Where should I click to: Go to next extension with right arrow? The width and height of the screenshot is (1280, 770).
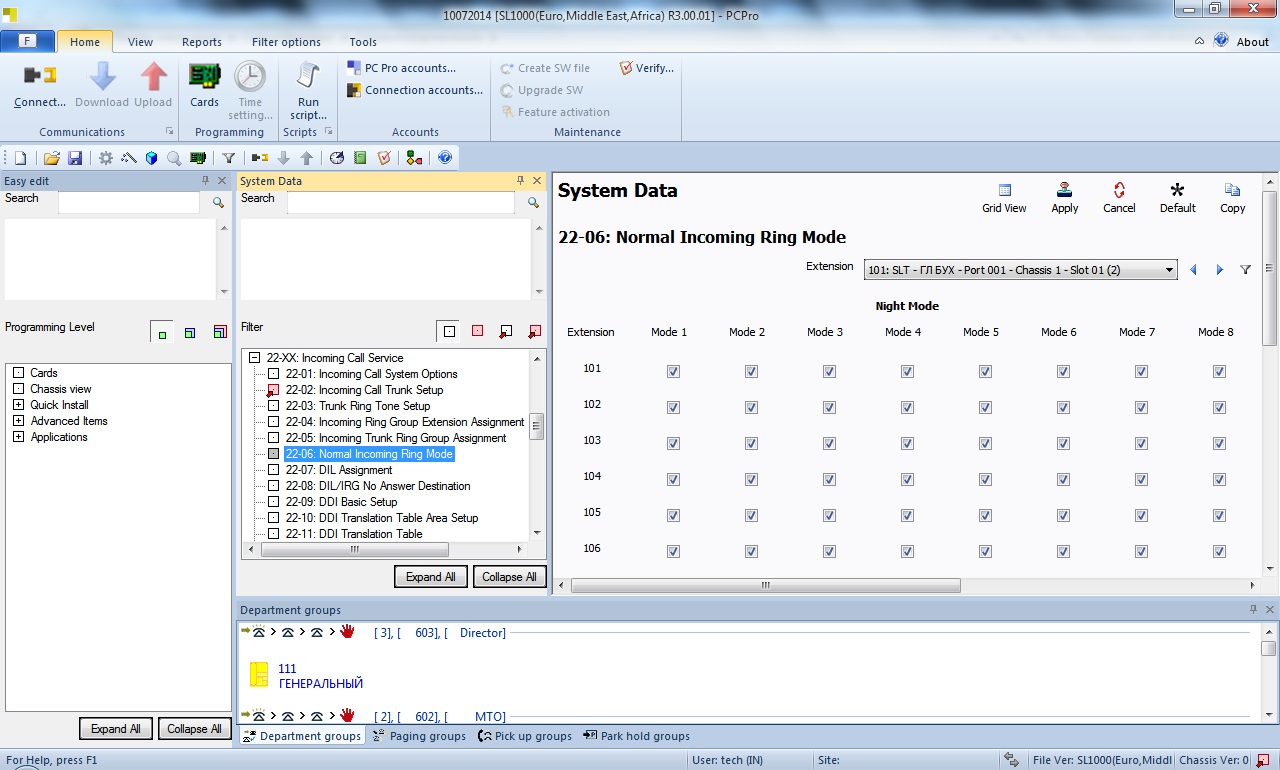click(1219, 270)
